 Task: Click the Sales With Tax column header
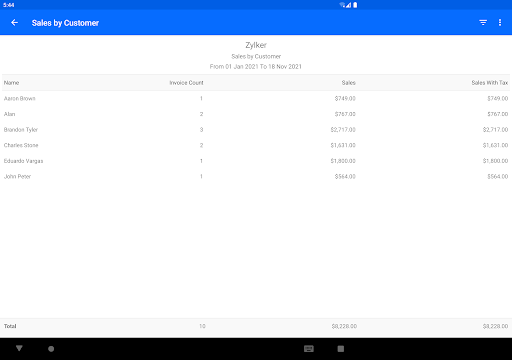pos(490,83)
